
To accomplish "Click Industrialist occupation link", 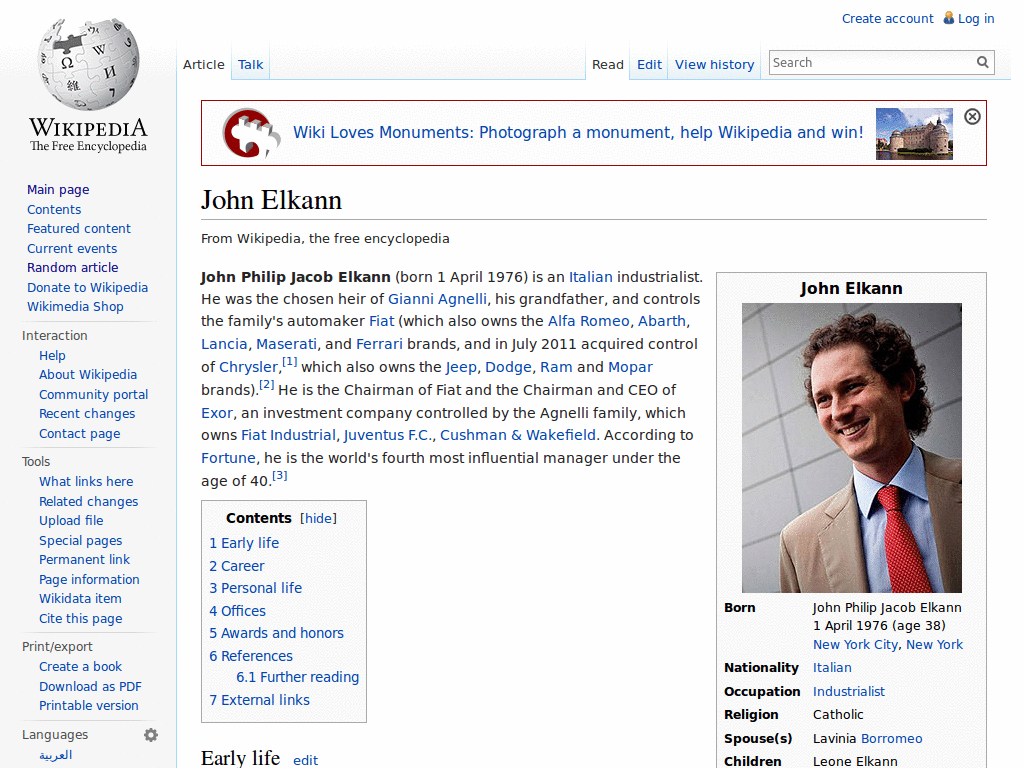I will (849, 692).
